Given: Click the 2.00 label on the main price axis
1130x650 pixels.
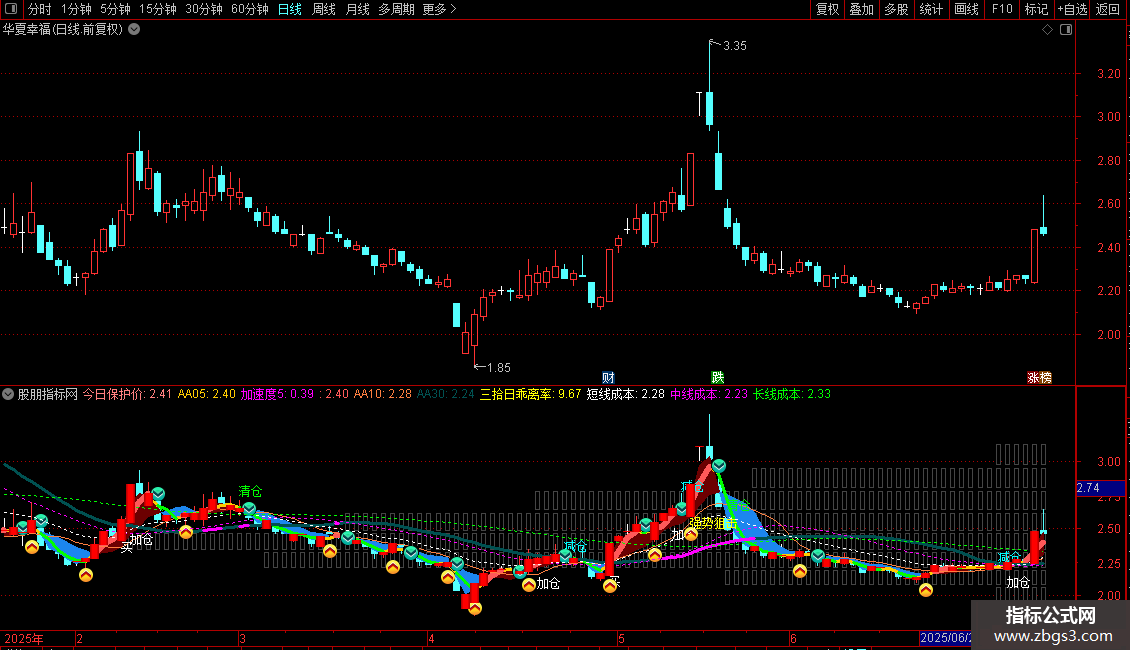Looking at the screenshot, I should click(1109, 334).
